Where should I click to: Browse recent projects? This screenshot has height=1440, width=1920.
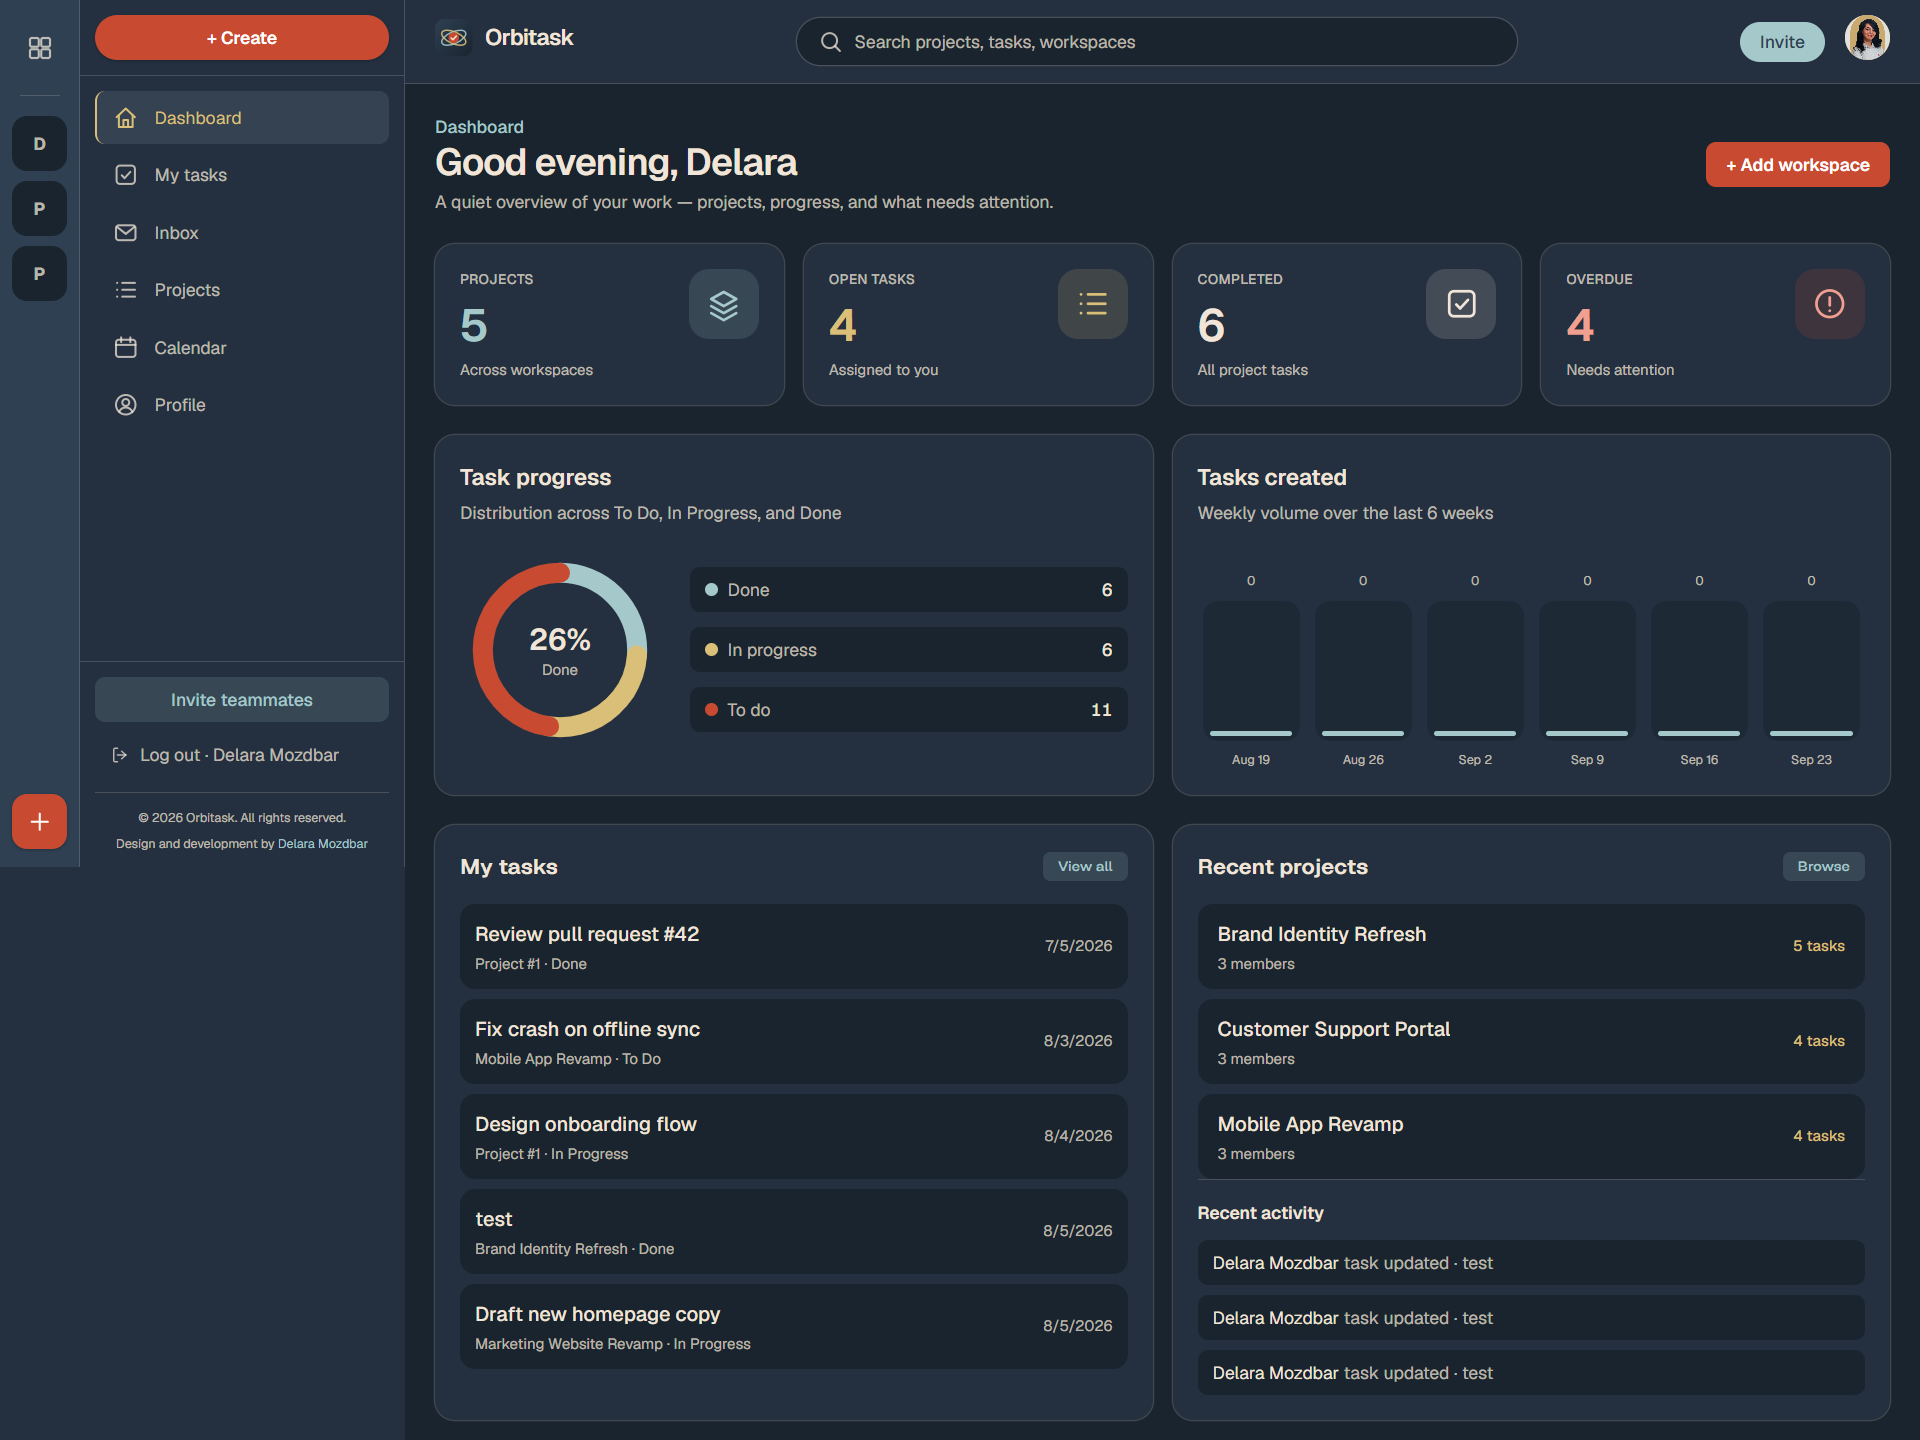pyautogui.click(x=1823, y=867)
